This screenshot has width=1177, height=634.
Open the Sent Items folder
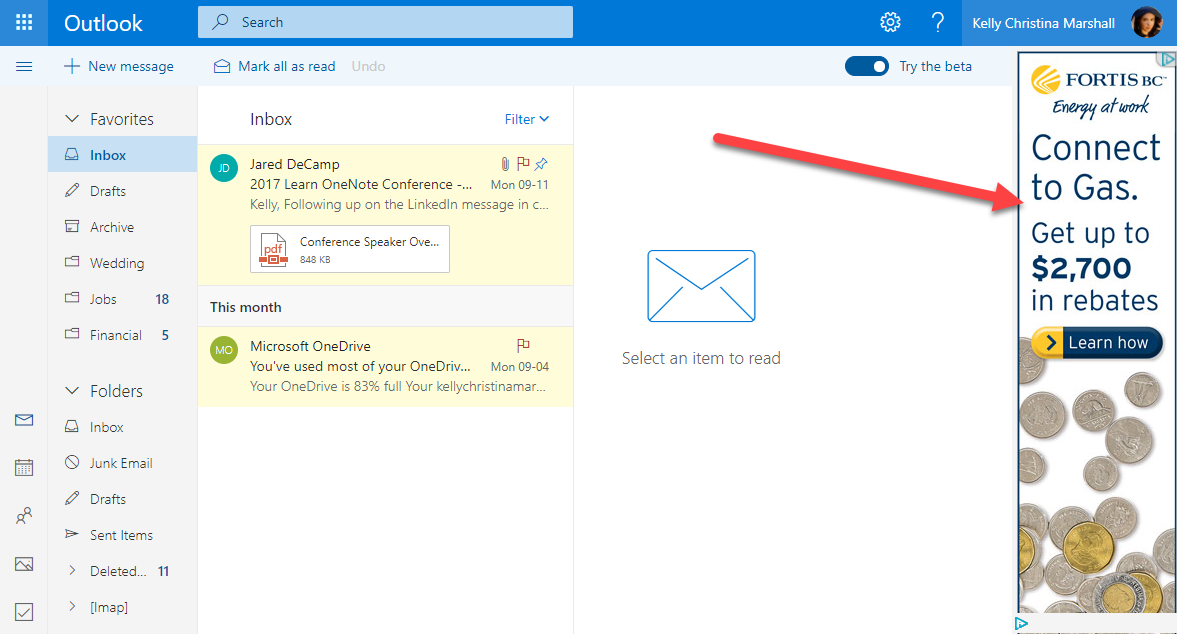[x=122, y=534]
